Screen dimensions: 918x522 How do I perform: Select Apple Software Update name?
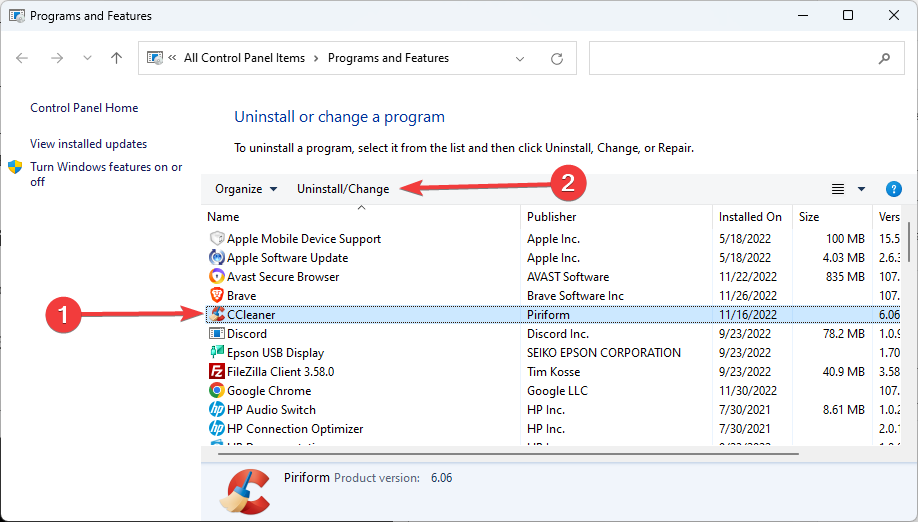pyautogui.click(x=287, y=258)
